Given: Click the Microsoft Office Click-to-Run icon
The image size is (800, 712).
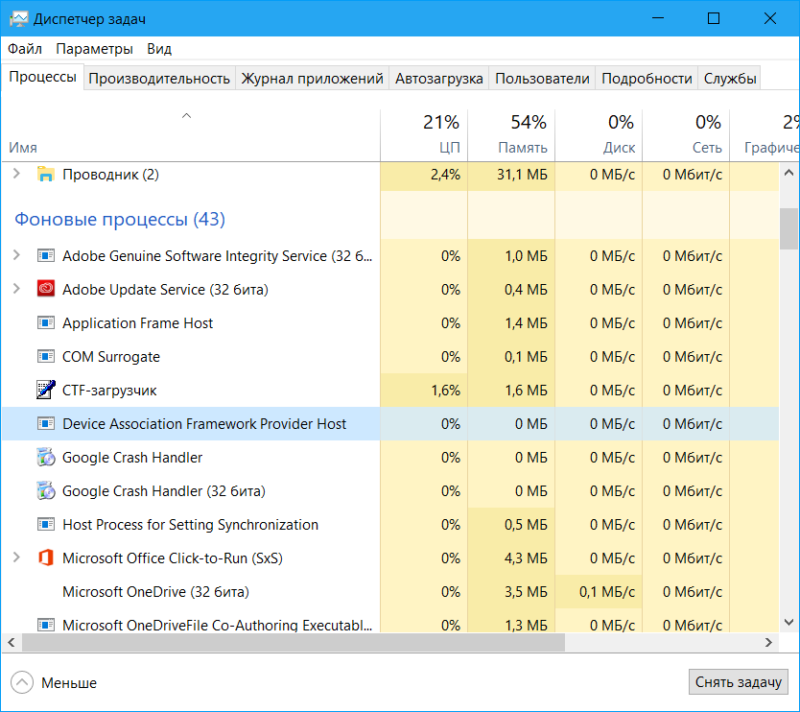Looking at the screenshot, I should [45, 557].
